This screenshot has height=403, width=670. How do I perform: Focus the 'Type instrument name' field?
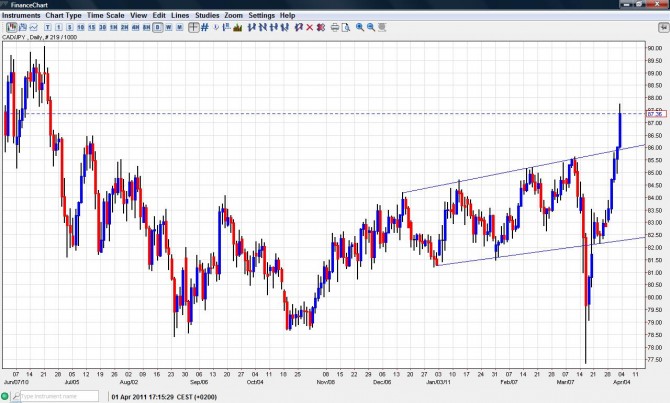click(59, 396)
